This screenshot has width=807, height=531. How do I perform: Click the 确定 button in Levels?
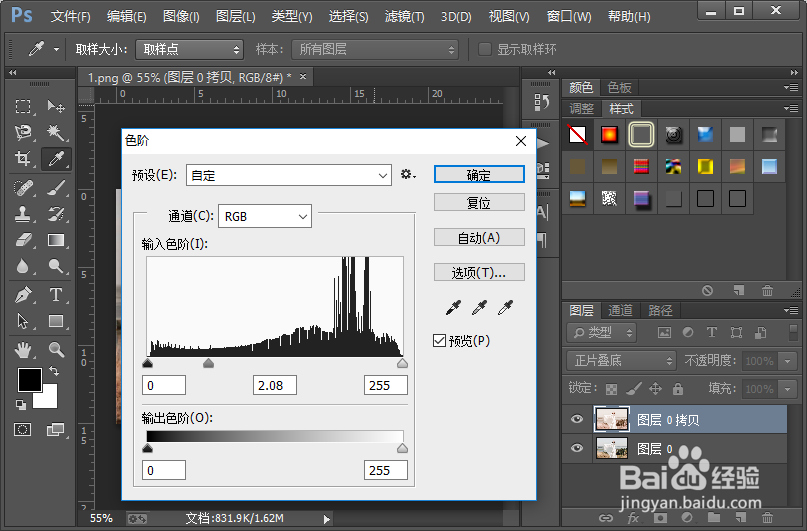[479, 174]
